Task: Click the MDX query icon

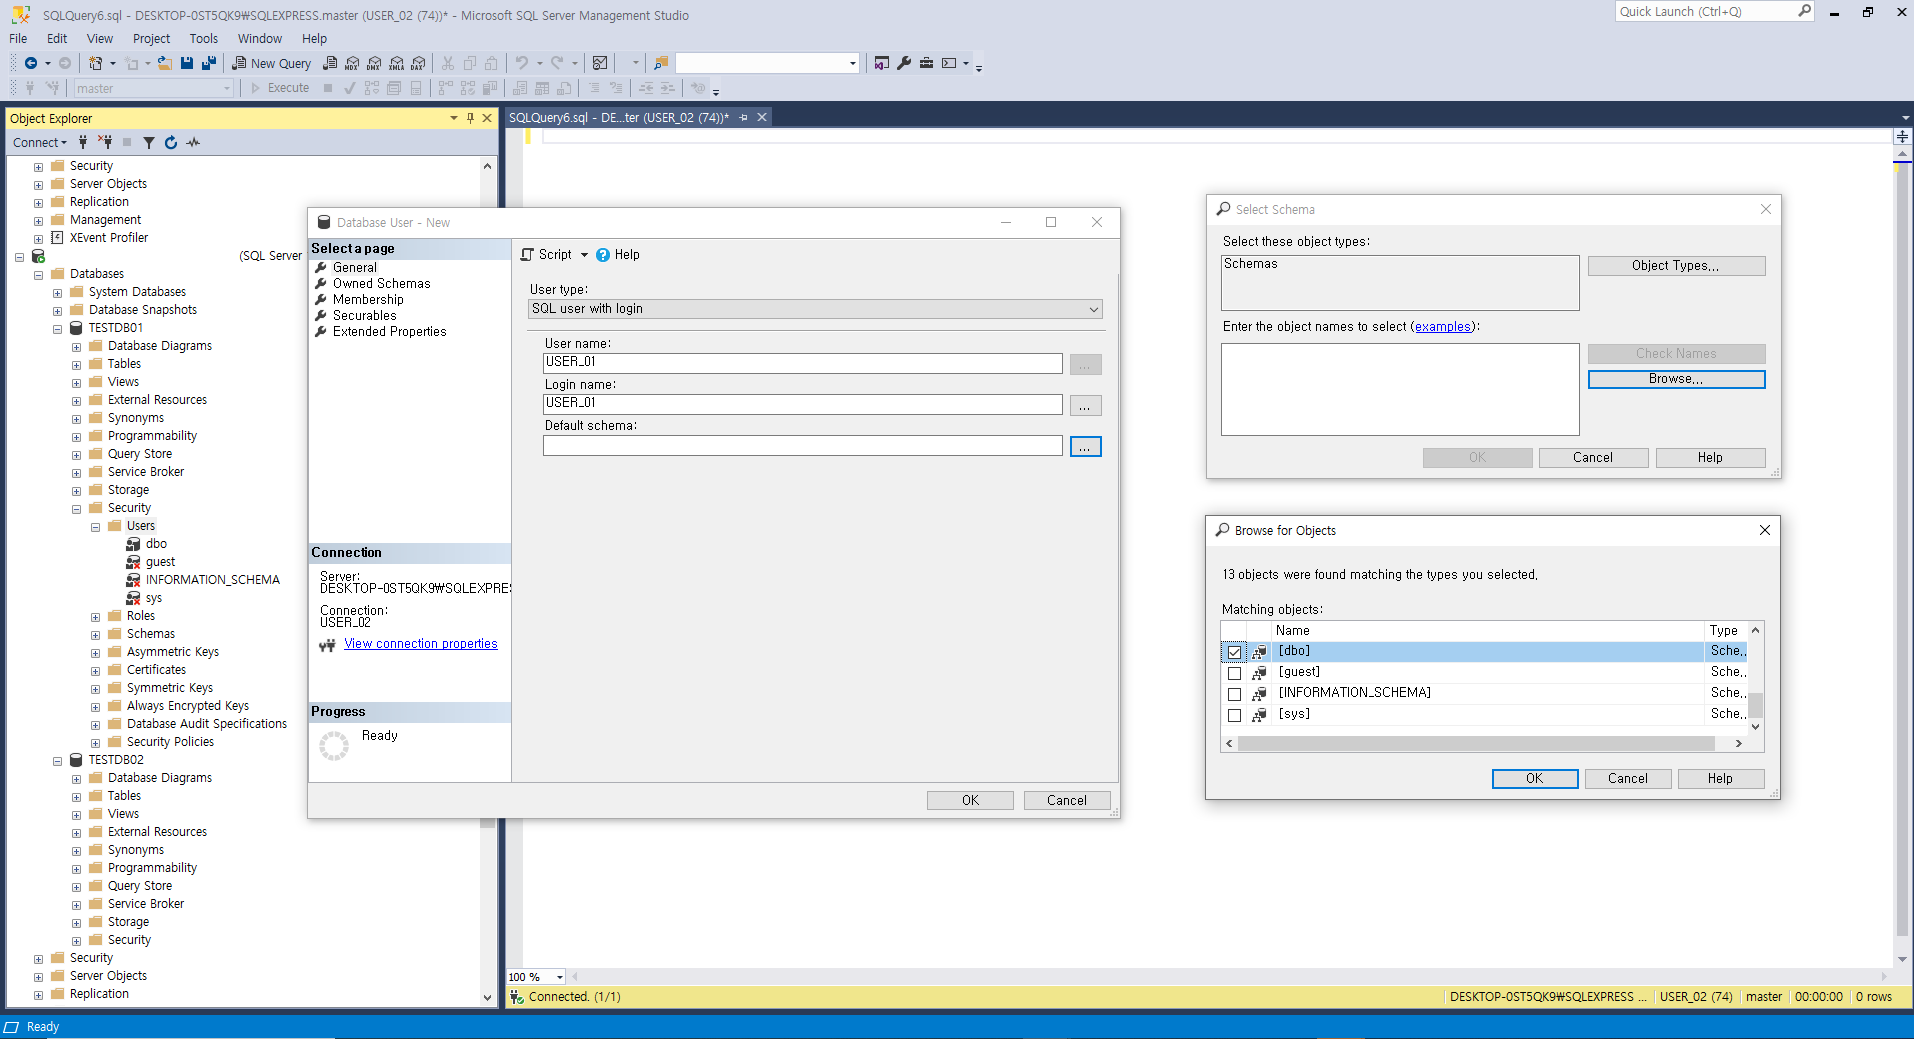Action: [352, 63]
